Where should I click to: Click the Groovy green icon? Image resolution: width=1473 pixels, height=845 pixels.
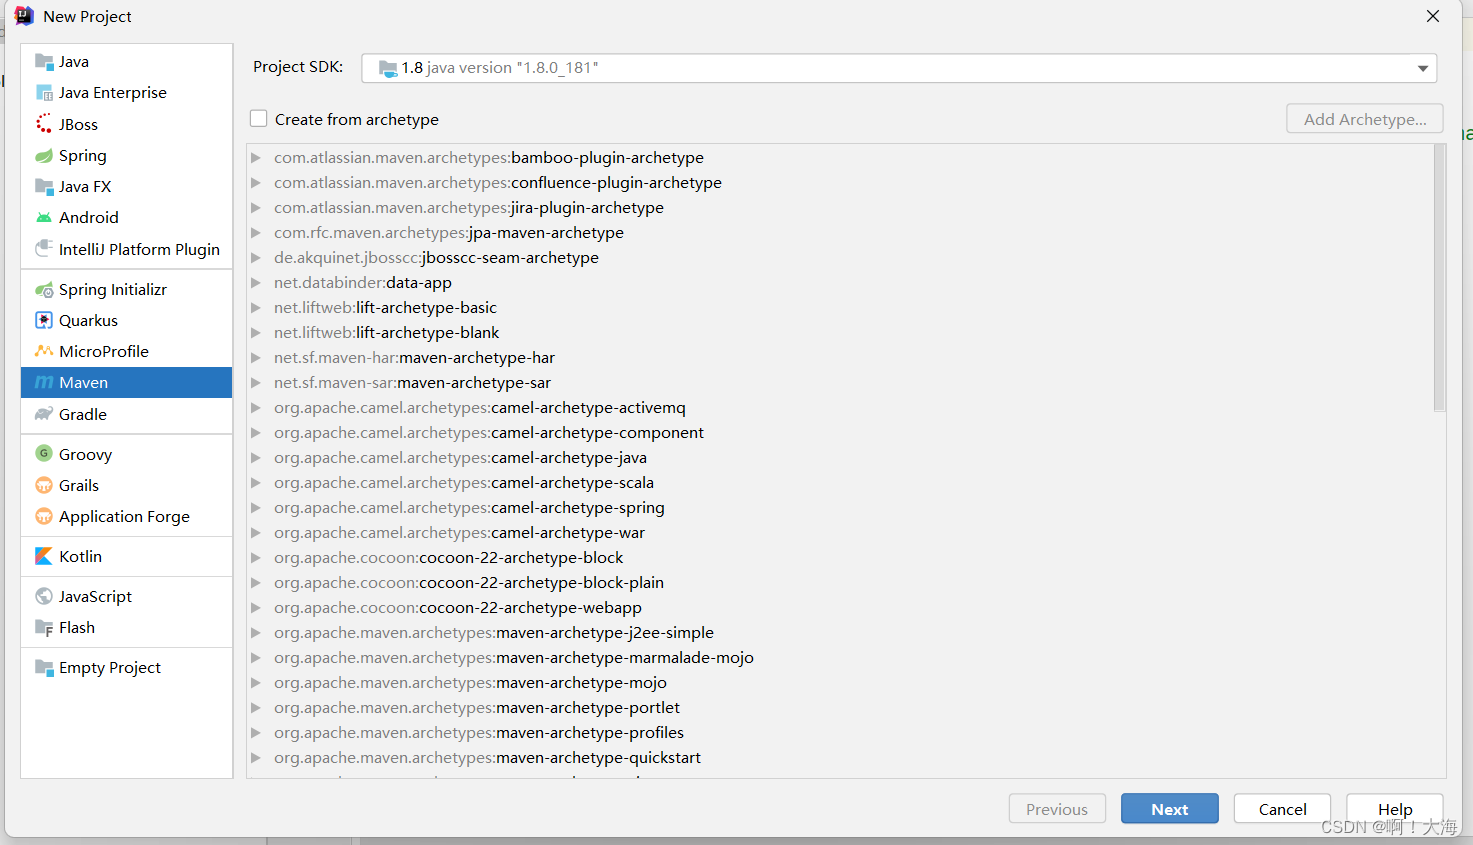tap(44, 454)
